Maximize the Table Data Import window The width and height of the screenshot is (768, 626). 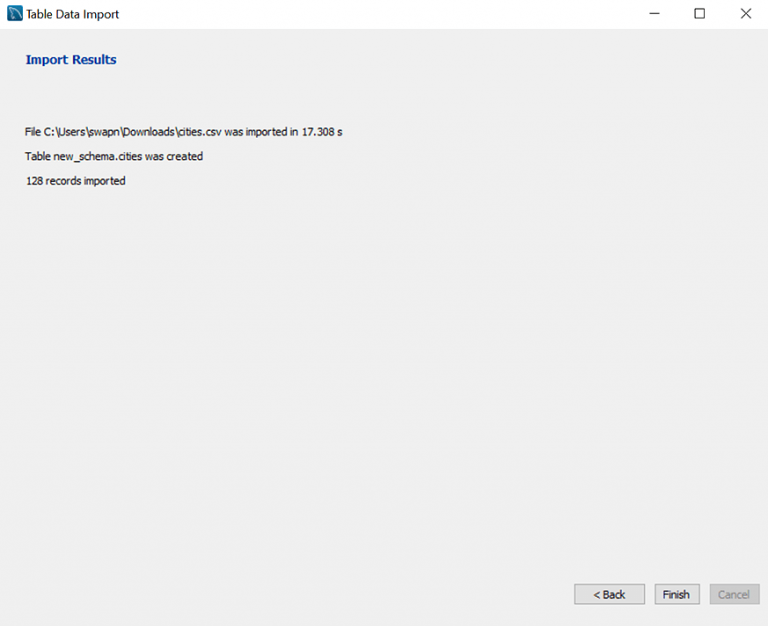tap(699, 14)
